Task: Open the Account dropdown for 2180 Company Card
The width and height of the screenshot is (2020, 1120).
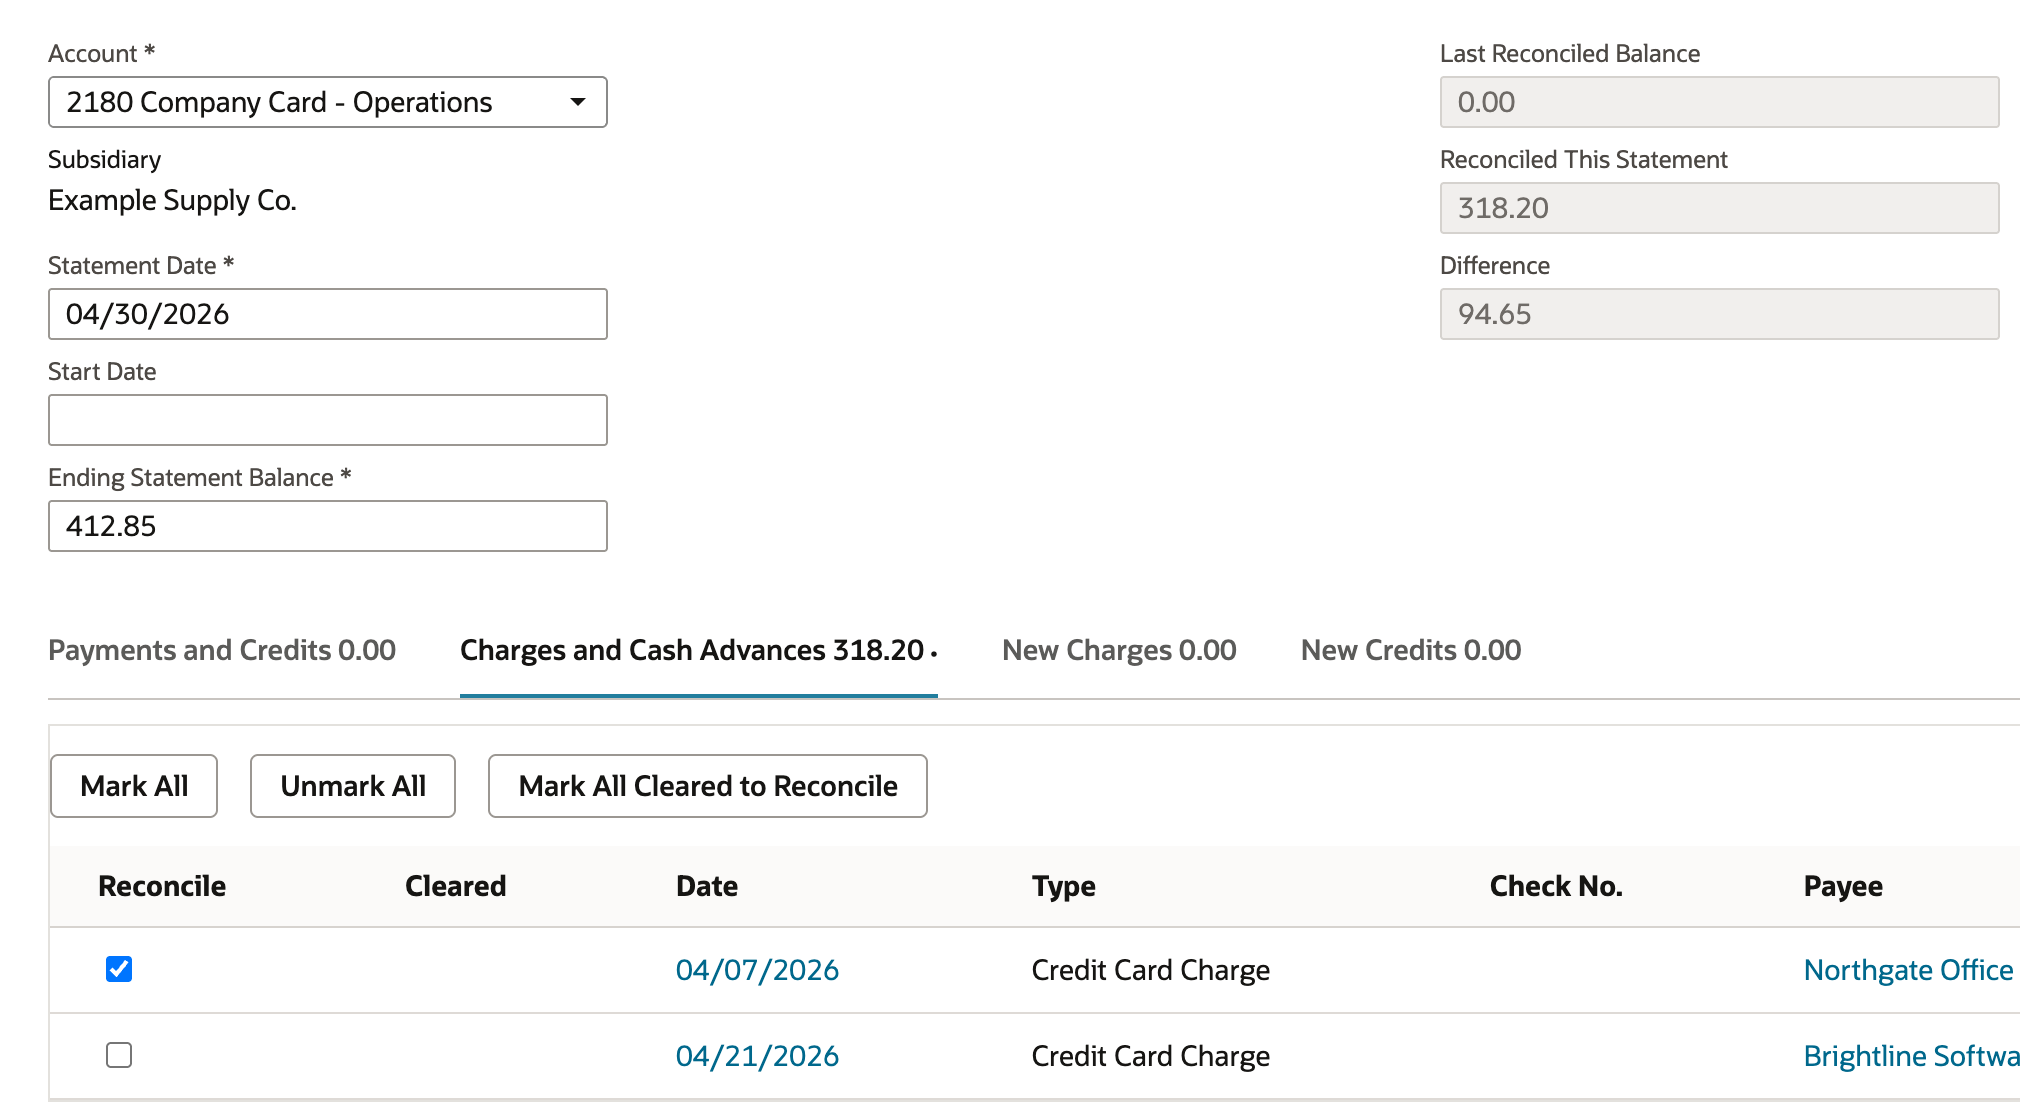Action: pos(327,102)
